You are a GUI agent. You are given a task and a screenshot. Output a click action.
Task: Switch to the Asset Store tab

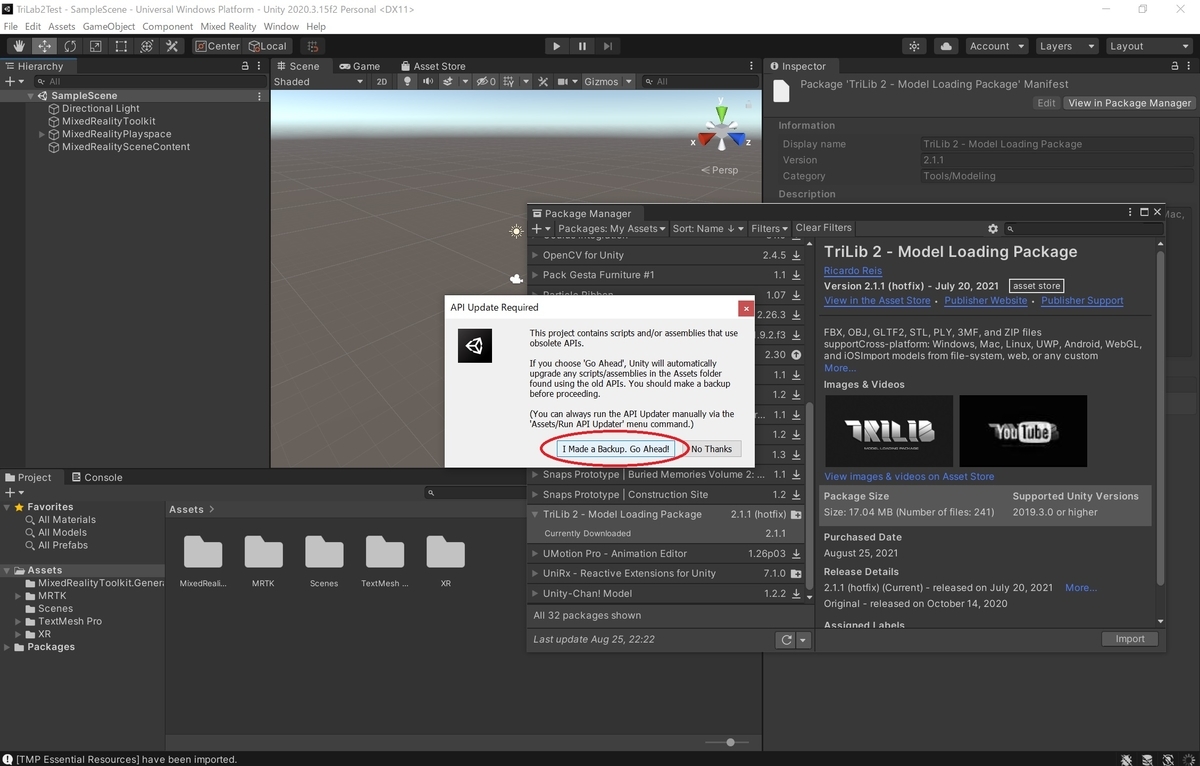pos(432,66)
